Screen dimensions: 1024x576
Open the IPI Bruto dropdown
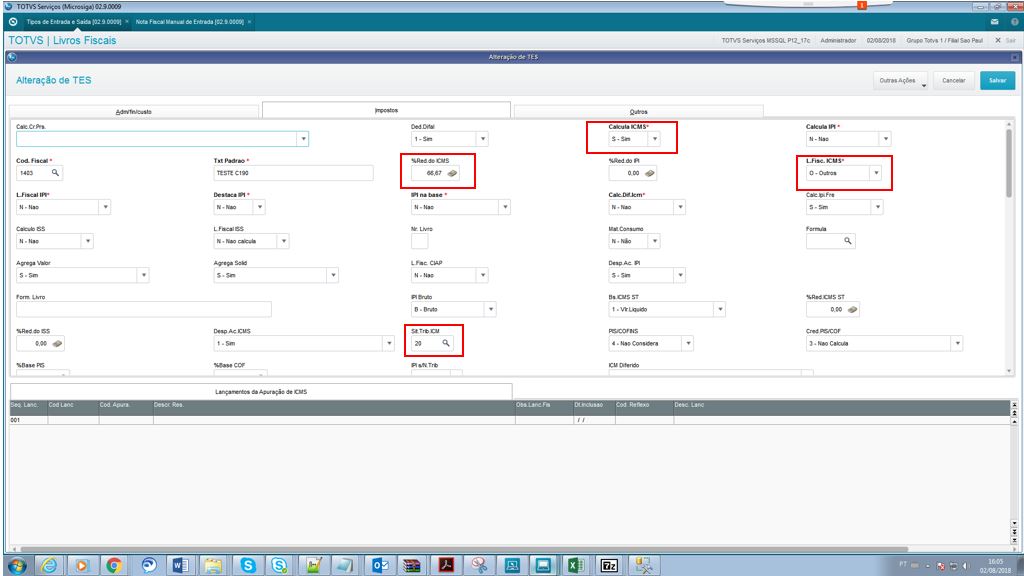(490, 310)
